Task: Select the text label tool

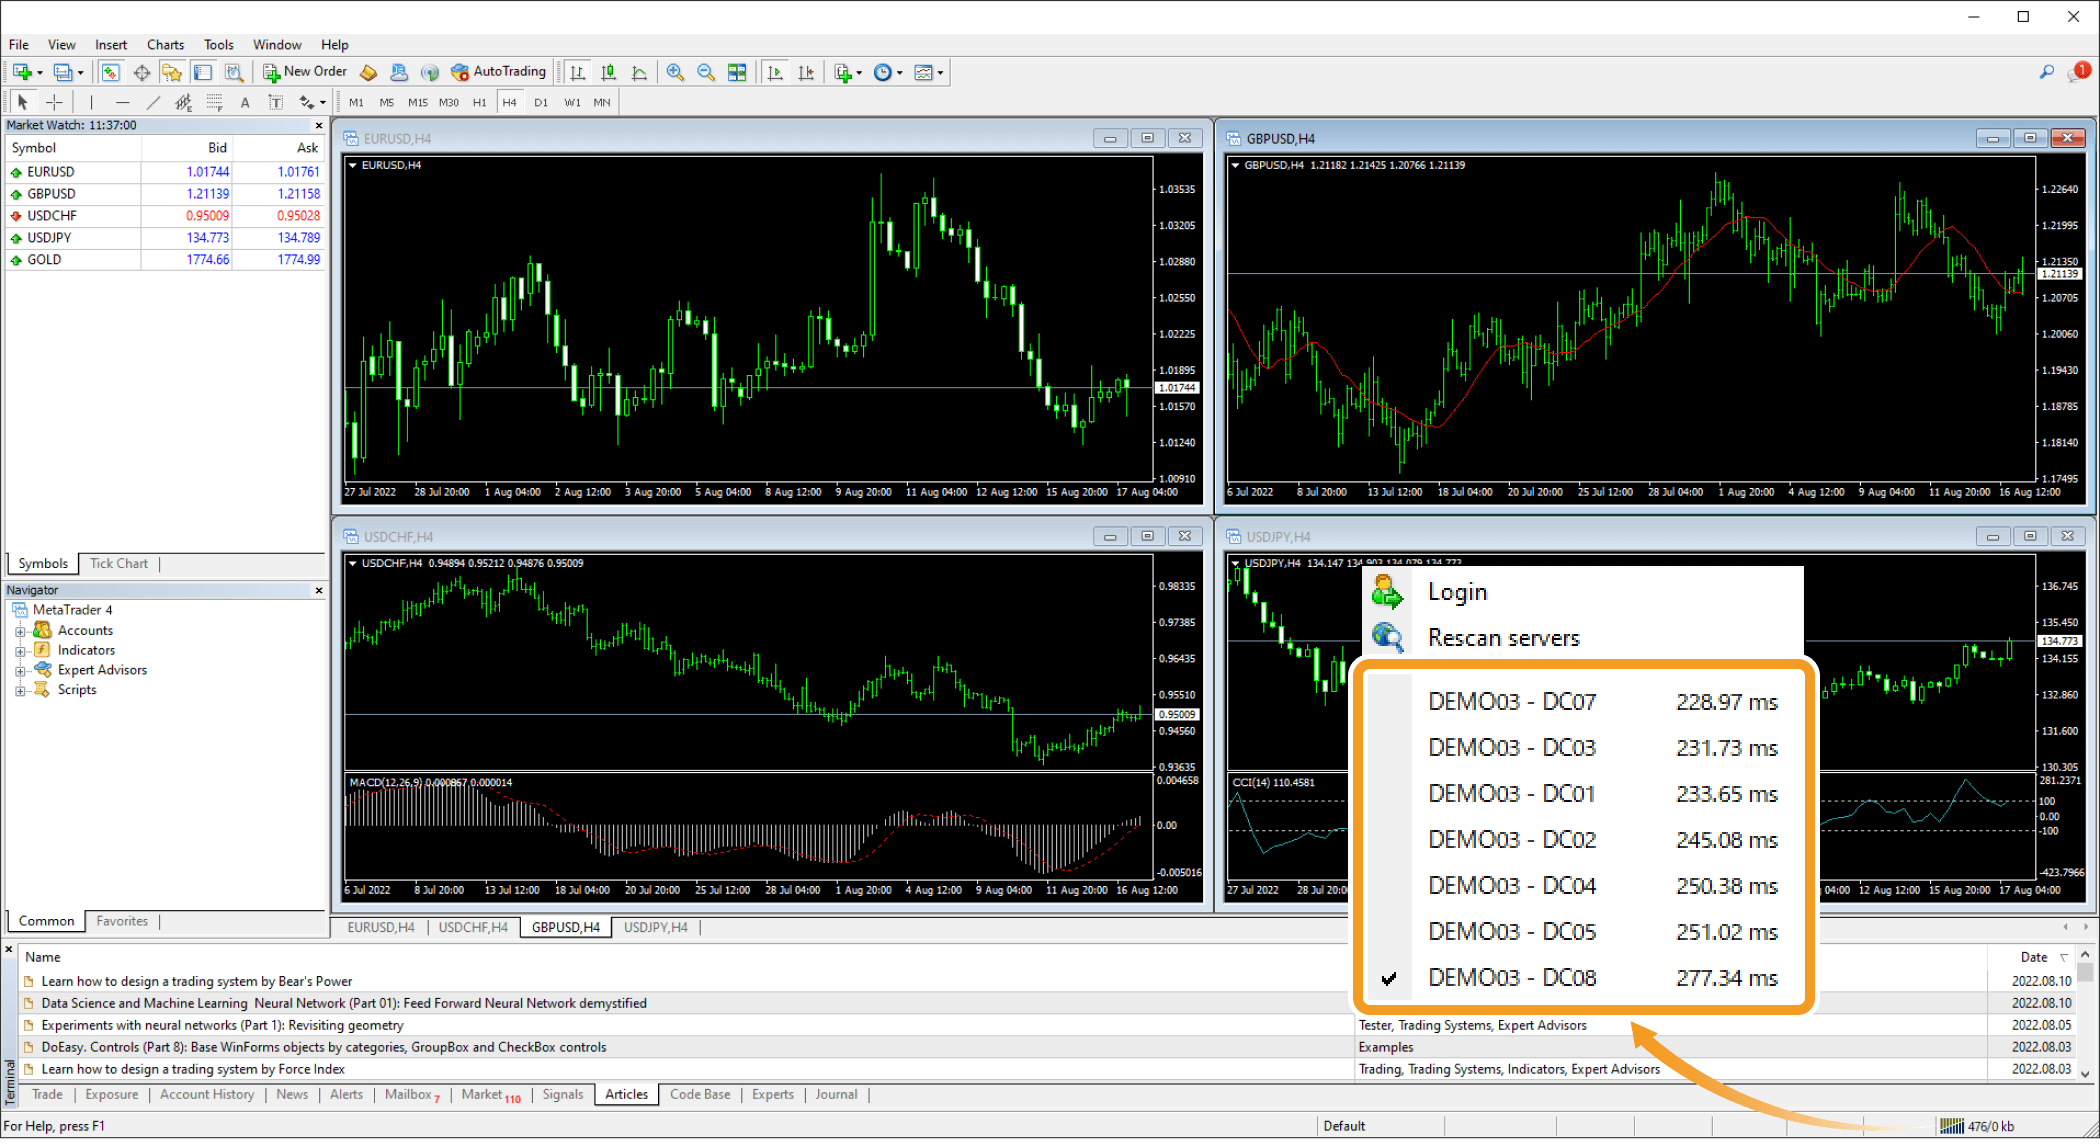Action: [276, 102]
